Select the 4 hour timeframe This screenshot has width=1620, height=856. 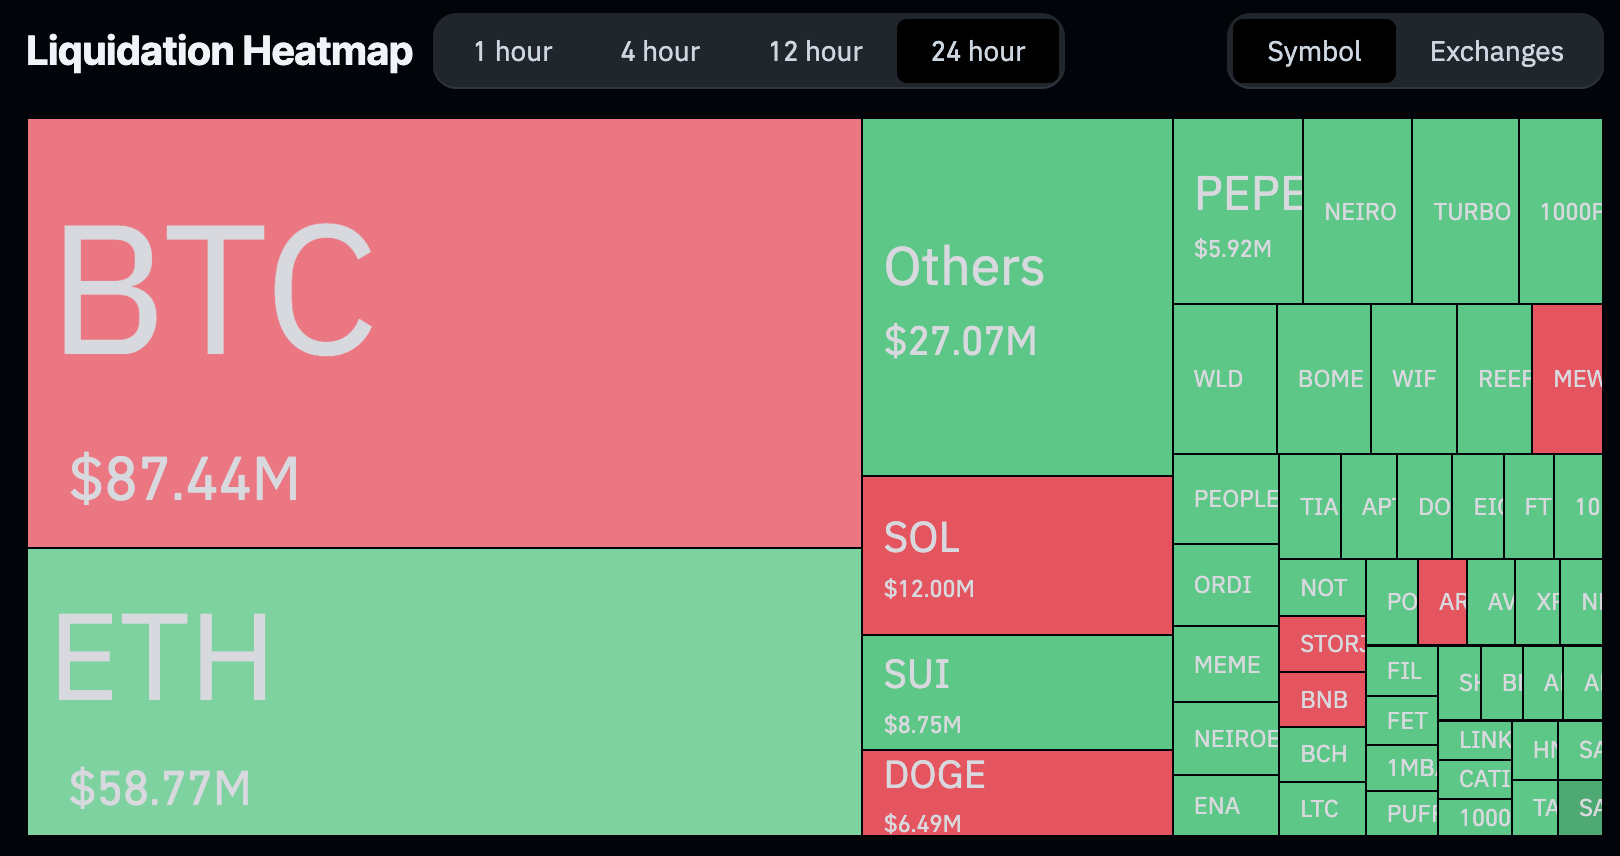point(660,51)
